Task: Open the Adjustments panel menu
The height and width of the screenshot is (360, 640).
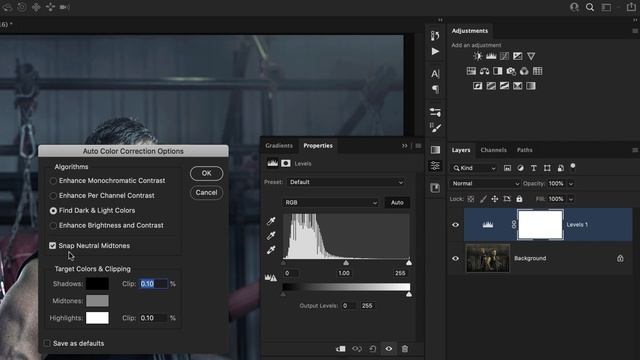Action: pyautogui.click(x=635, y=31)
